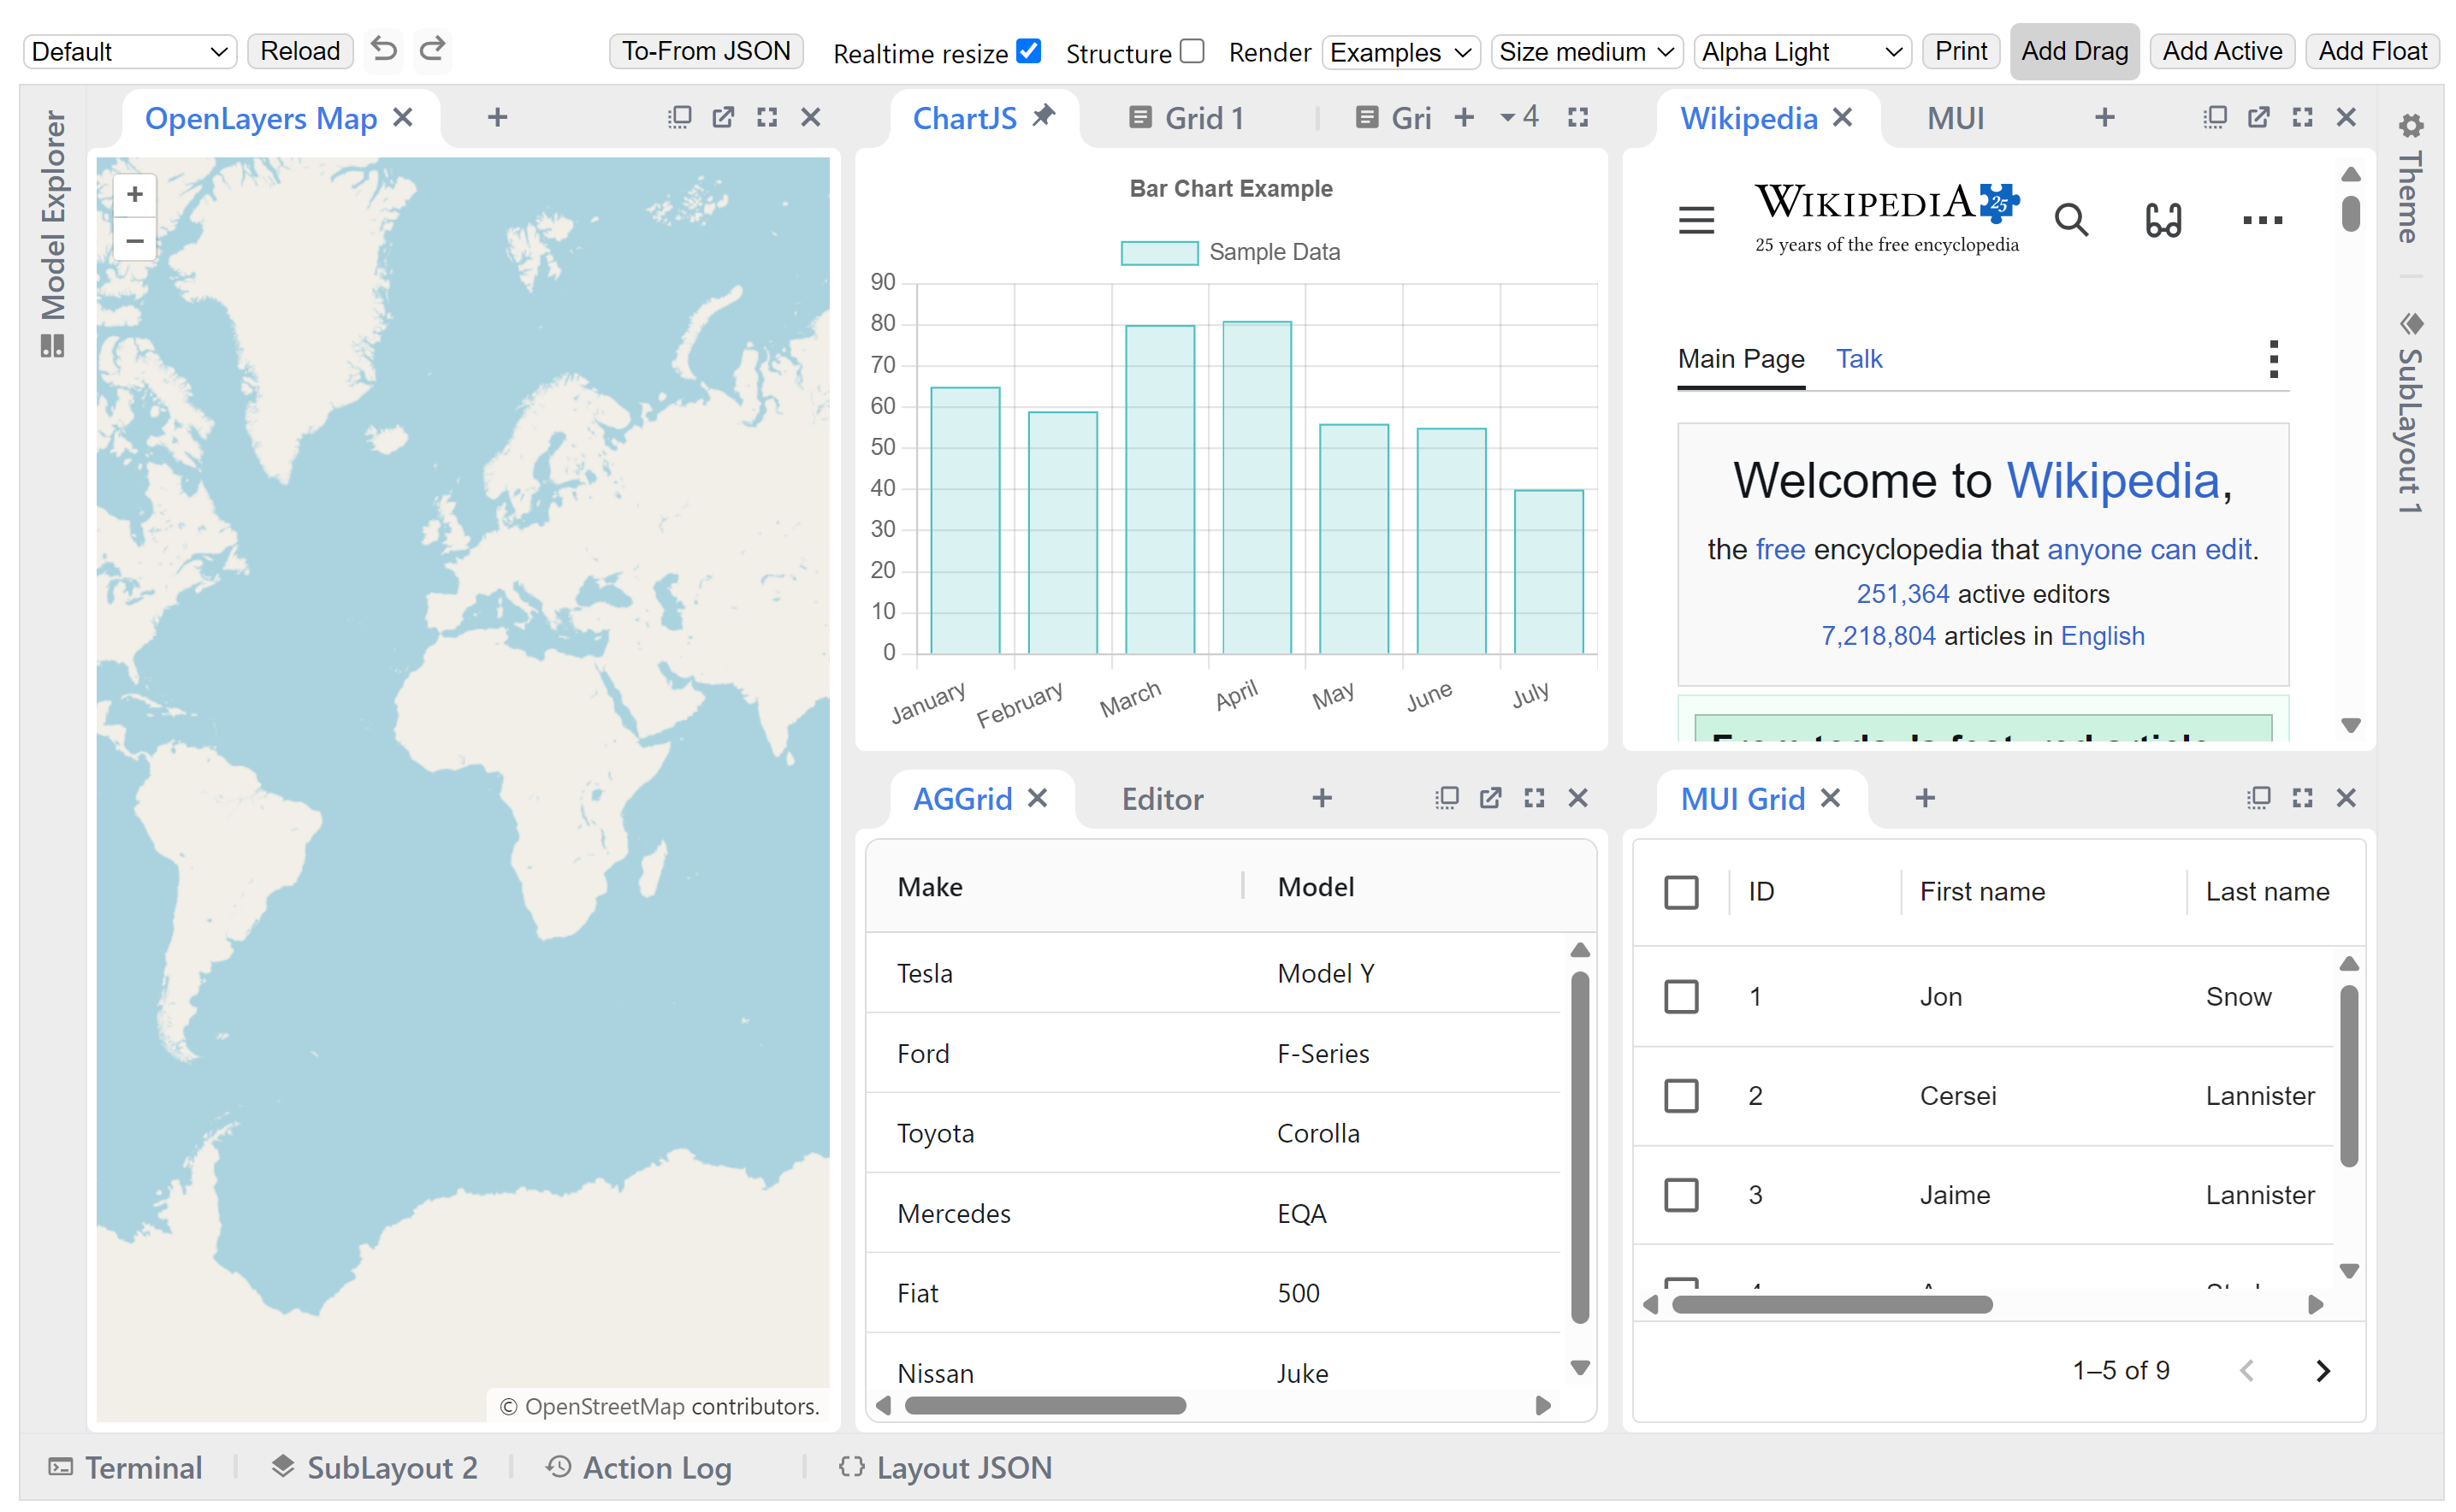Select the checkbox for Jon Snow row
Screen dimensions: 2456x1512
pos(1681,996)
